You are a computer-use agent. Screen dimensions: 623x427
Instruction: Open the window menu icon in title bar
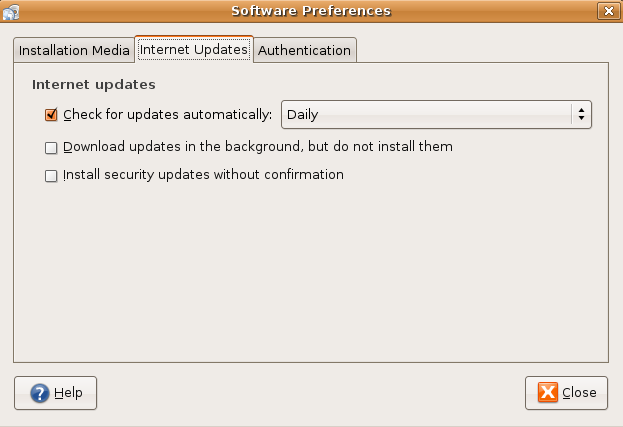12,11
